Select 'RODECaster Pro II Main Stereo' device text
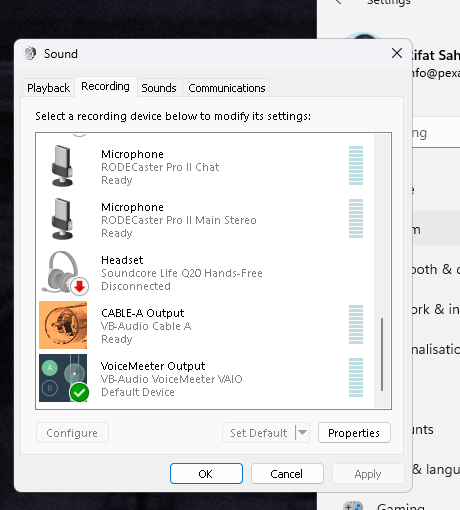Viewport: 460px width, 510px height. (x=179, y=220)
